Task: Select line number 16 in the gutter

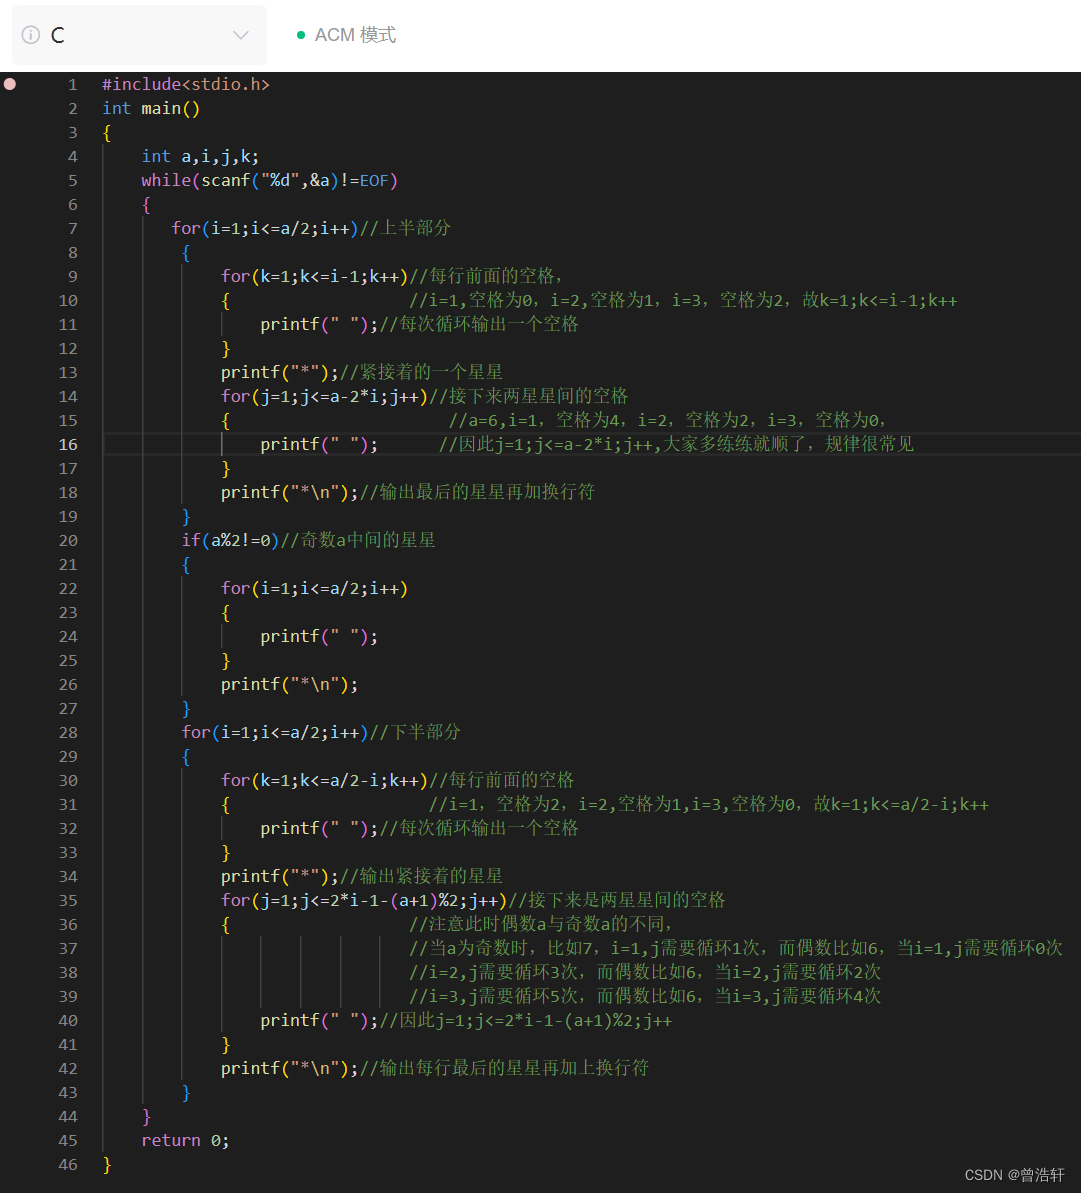Action: coord(68,444)
